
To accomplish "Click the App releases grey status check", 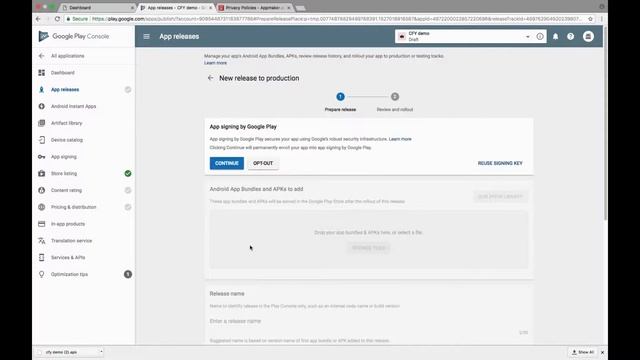I will click(x=128, y=89).
